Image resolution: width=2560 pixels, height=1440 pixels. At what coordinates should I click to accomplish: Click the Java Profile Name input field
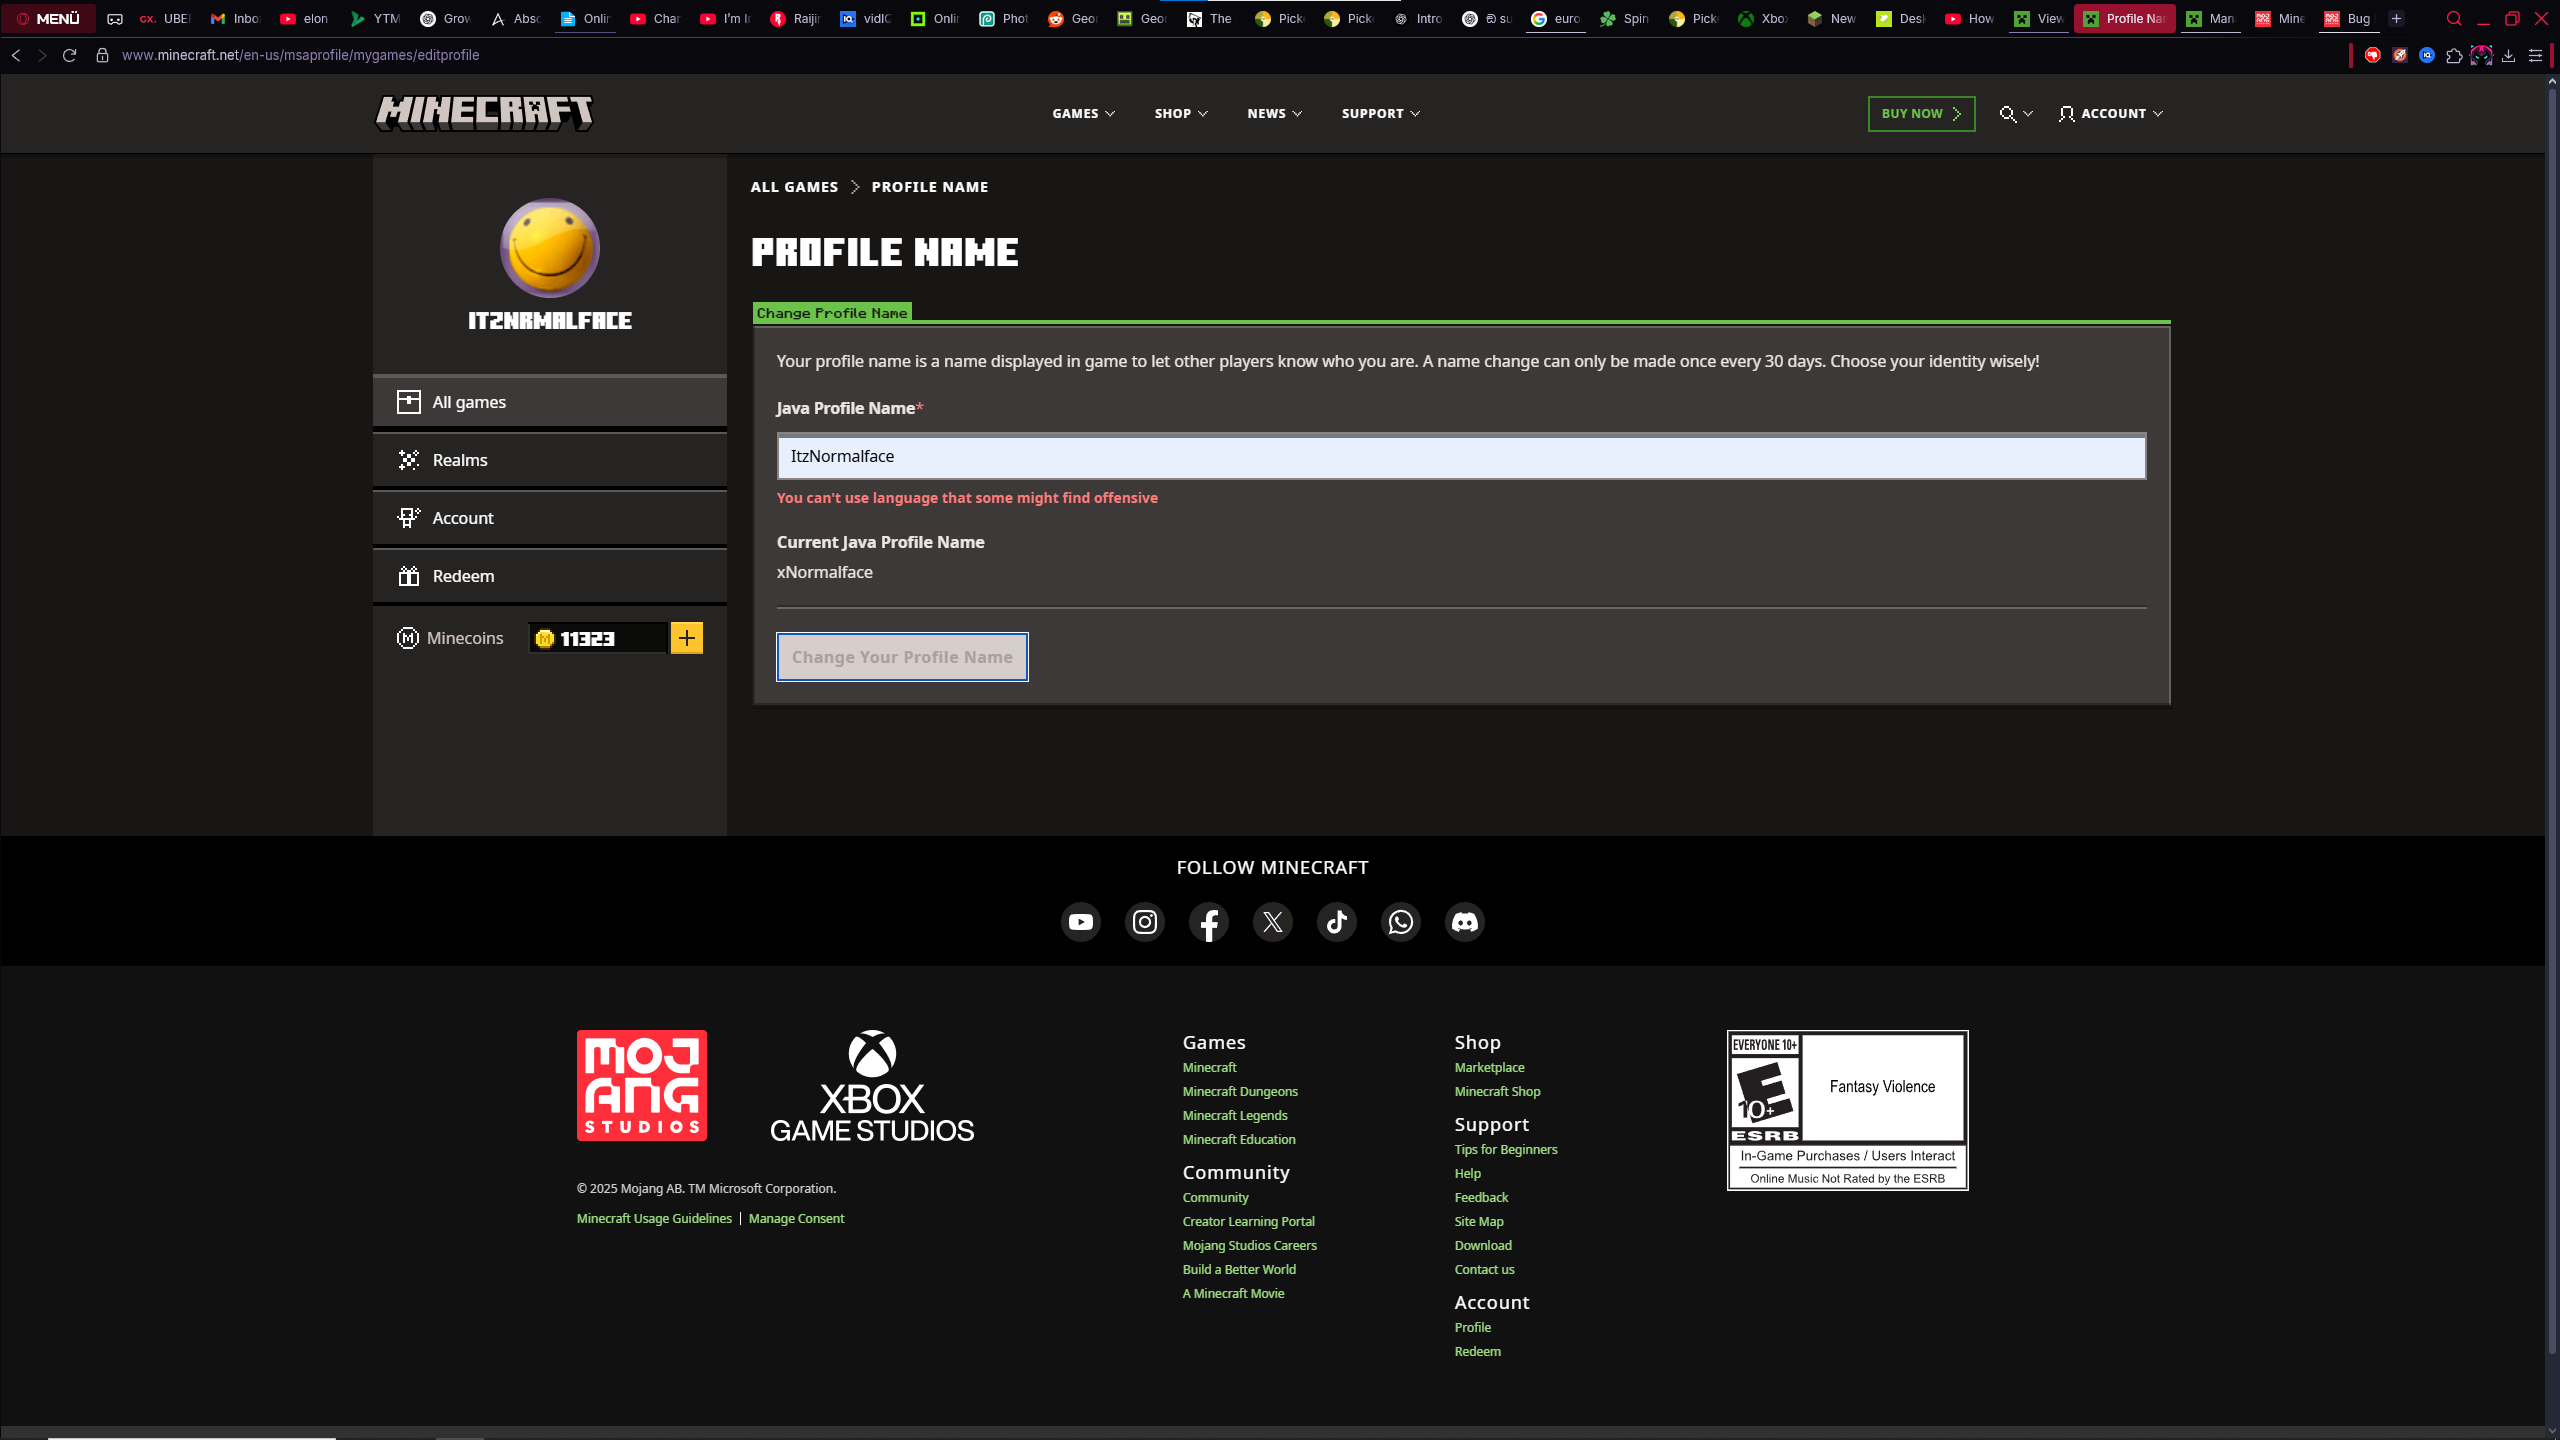(1461, 456)
